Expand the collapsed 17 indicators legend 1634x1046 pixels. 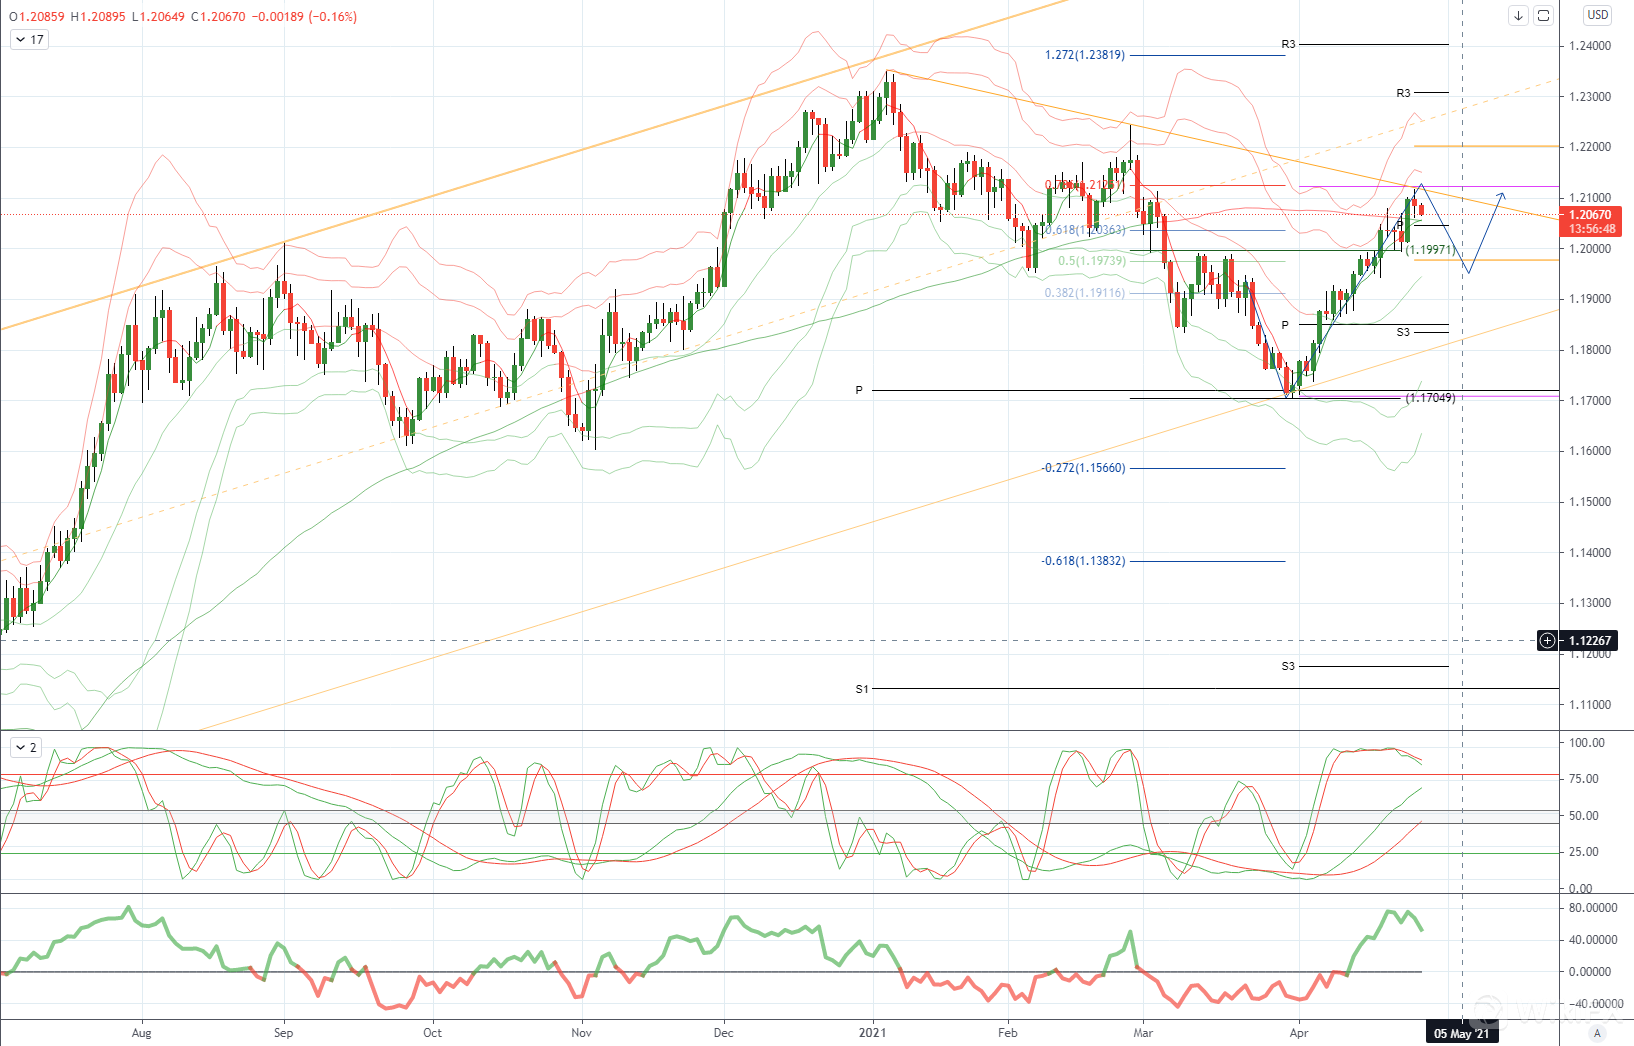pyautogui.click(x=29, y=40)
